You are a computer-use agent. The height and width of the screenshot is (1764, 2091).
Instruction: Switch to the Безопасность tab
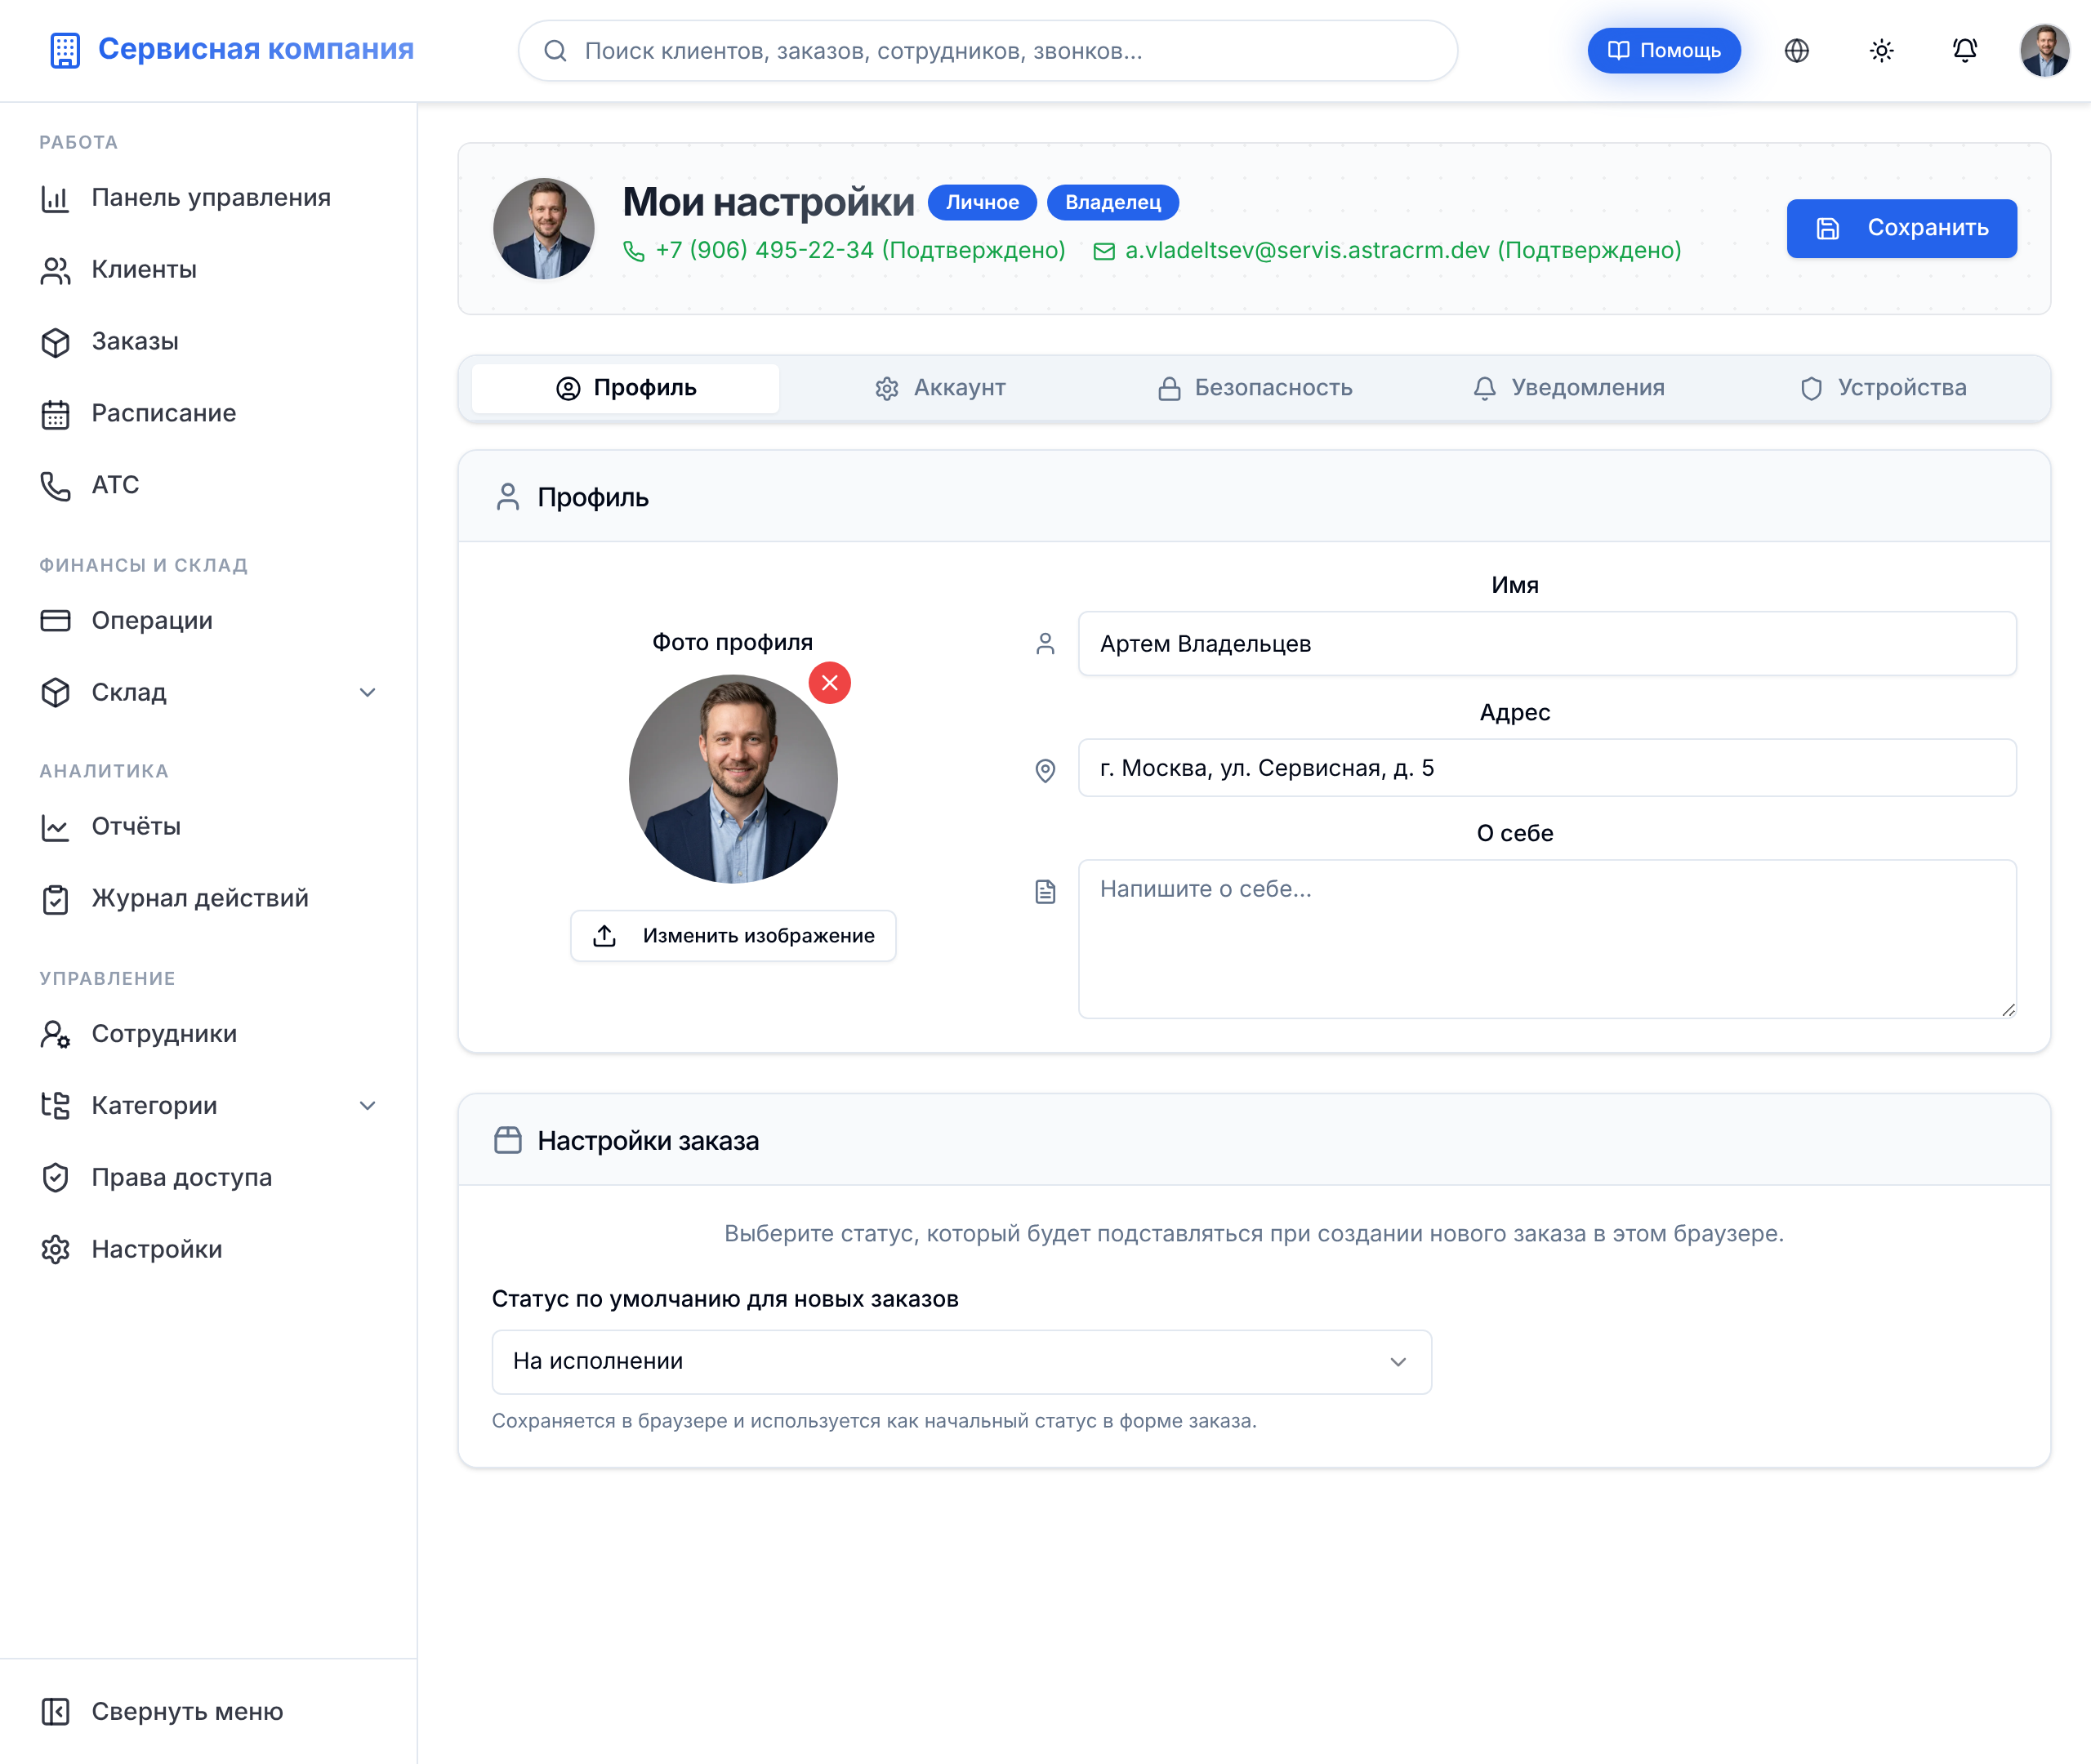tap(1254, 388)
